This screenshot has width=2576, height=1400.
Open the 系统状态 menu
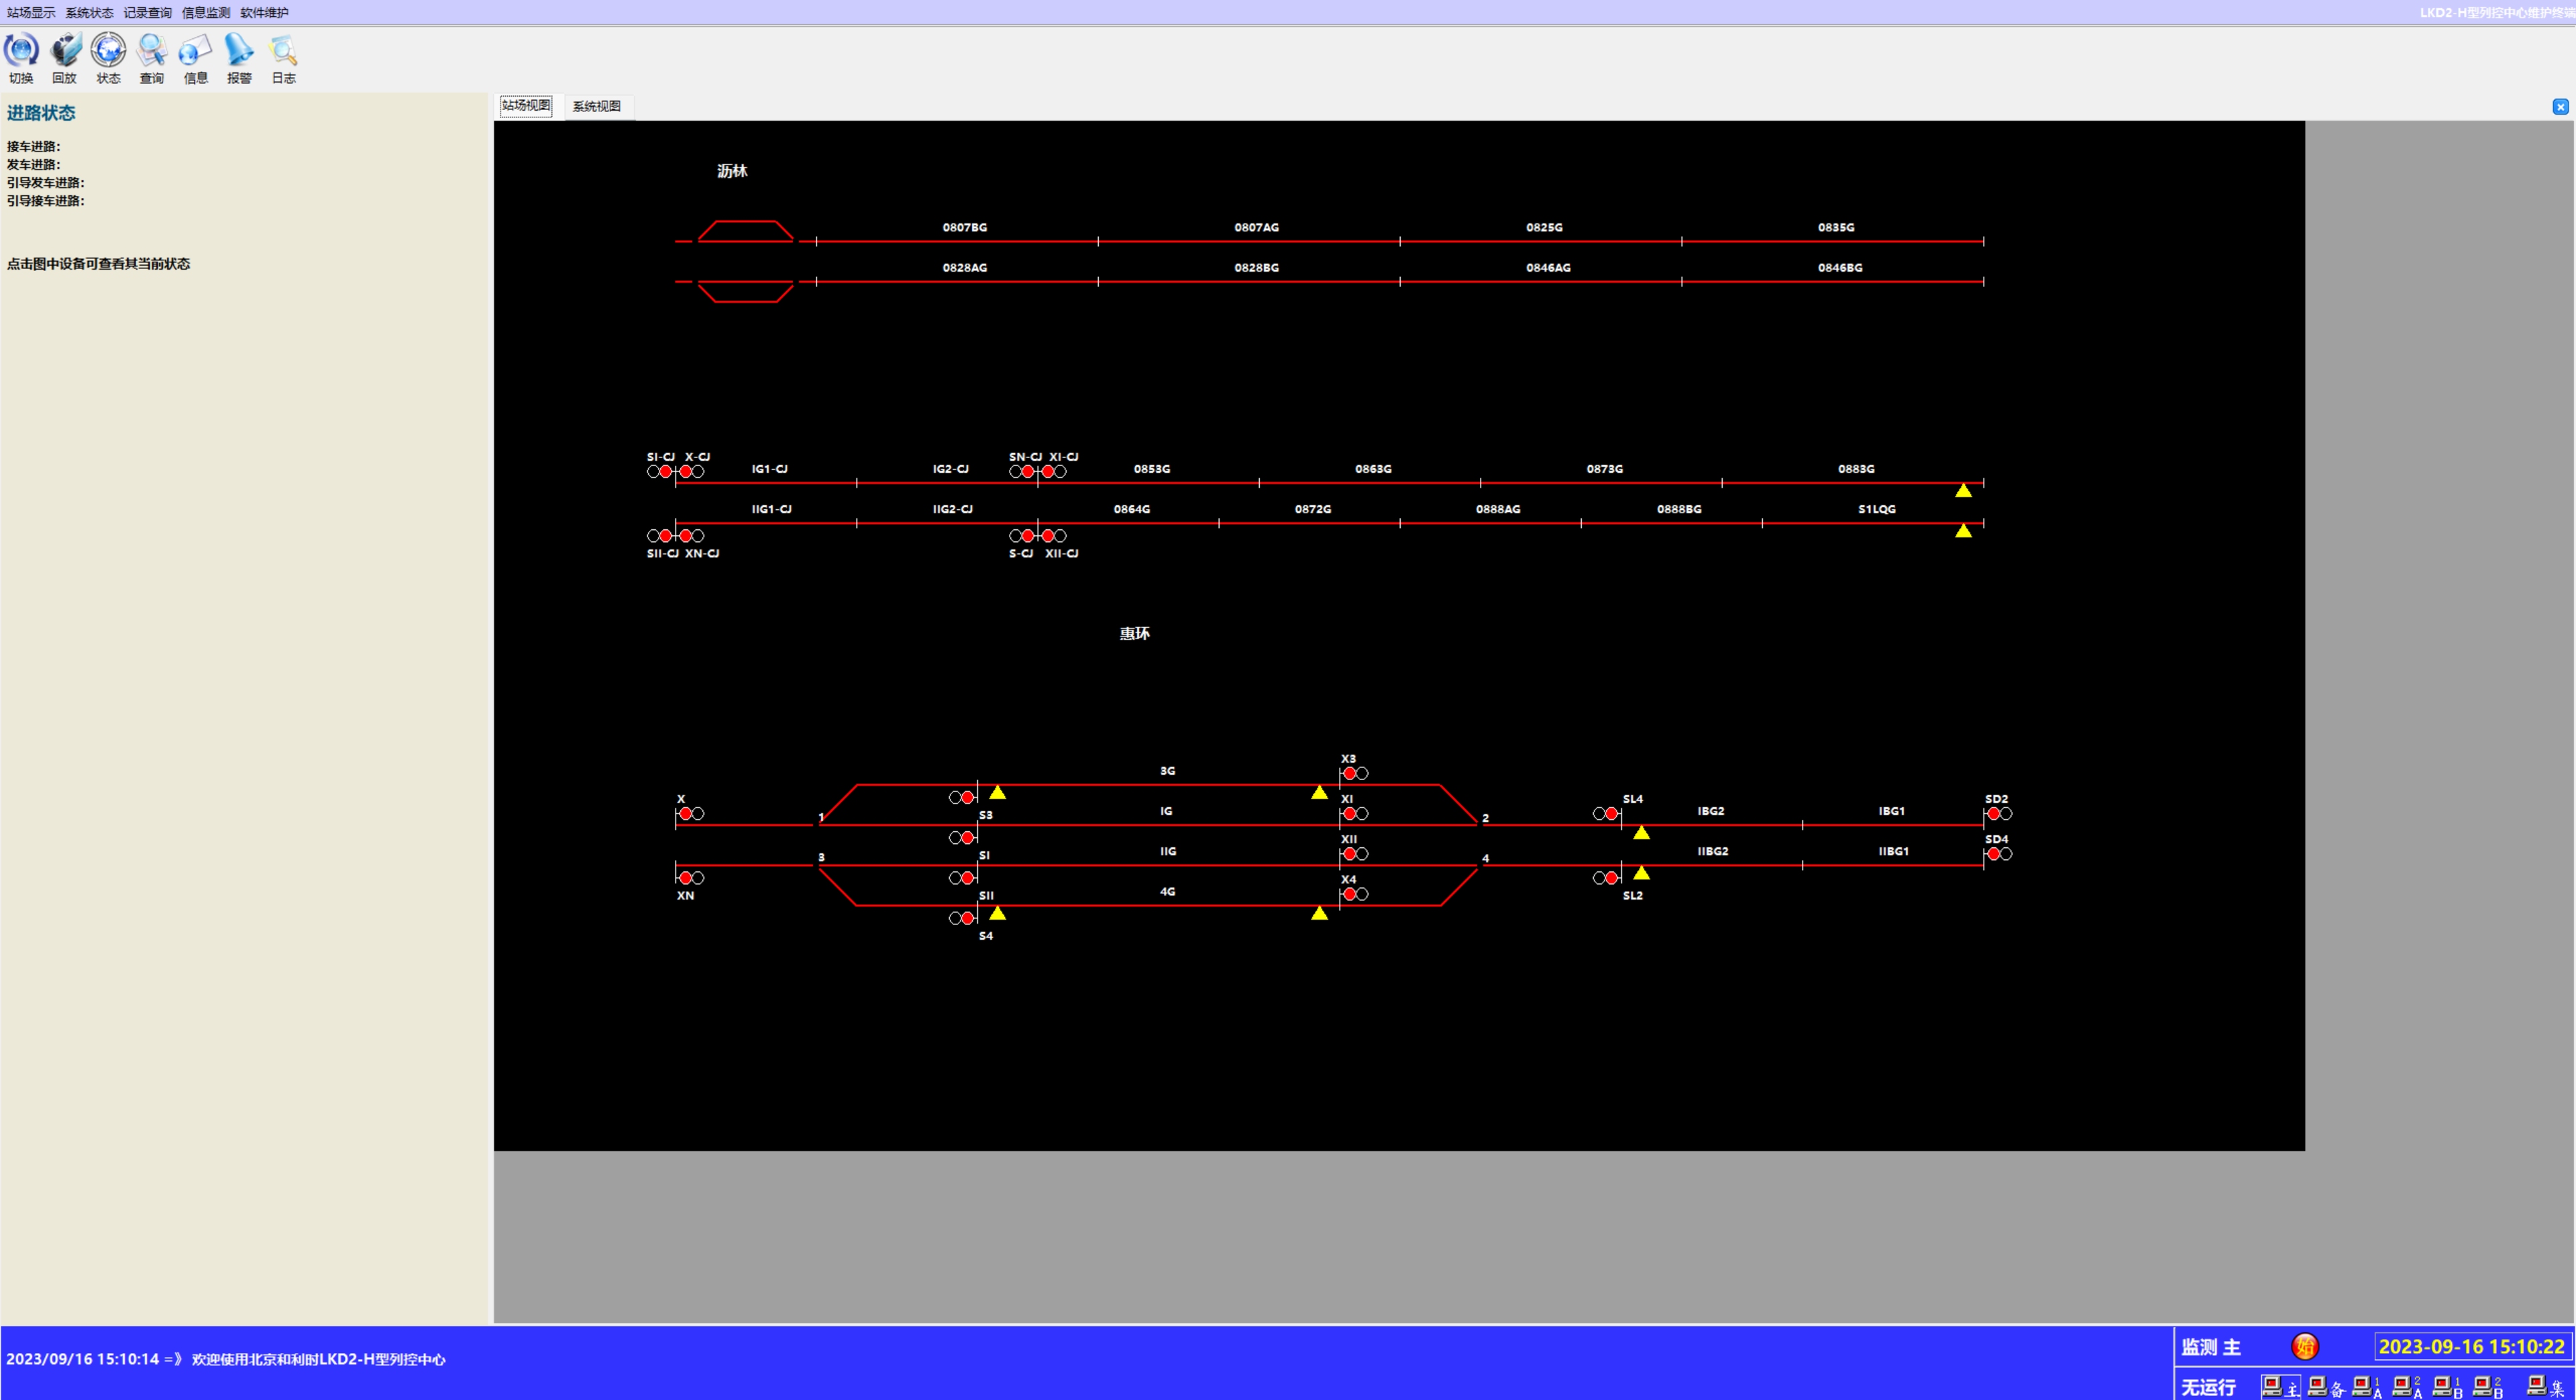[89, 13]
